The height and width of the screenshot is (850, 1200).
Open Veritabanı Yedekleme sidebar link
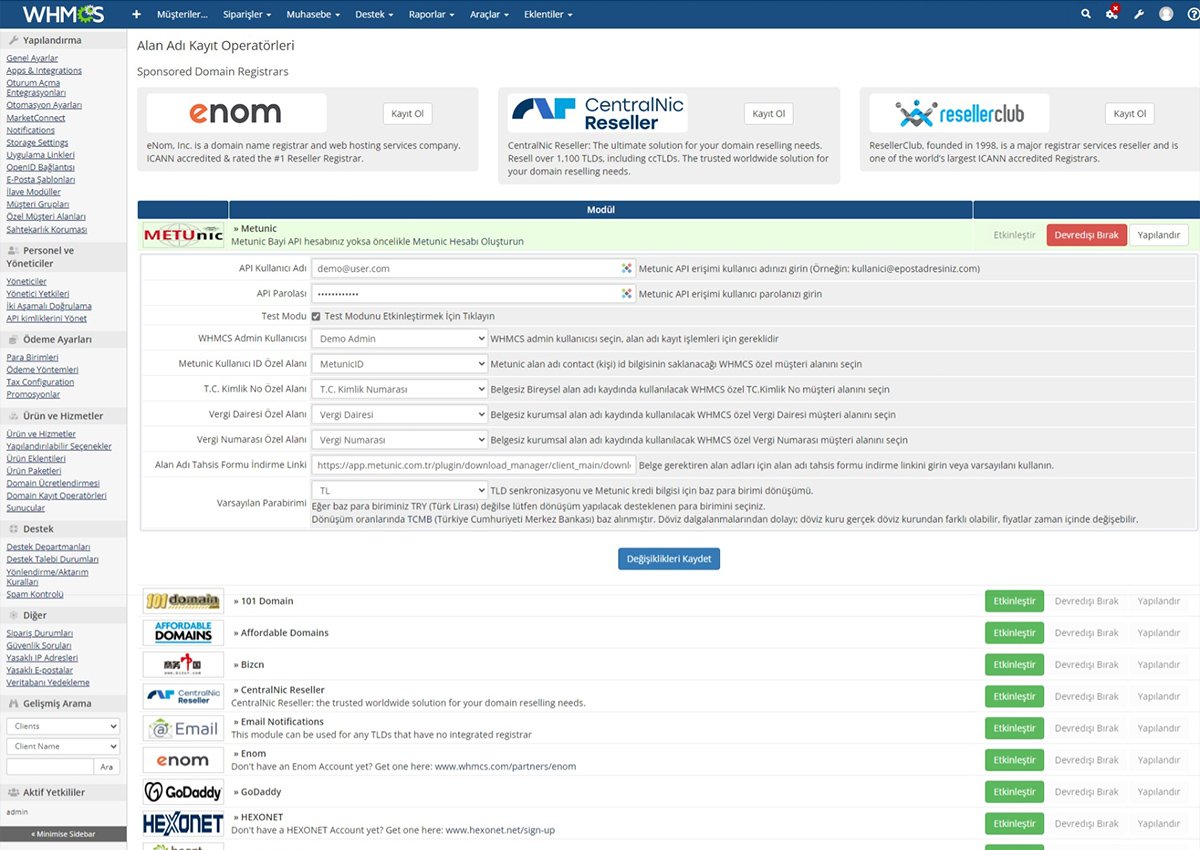click(x=48, y=683)
